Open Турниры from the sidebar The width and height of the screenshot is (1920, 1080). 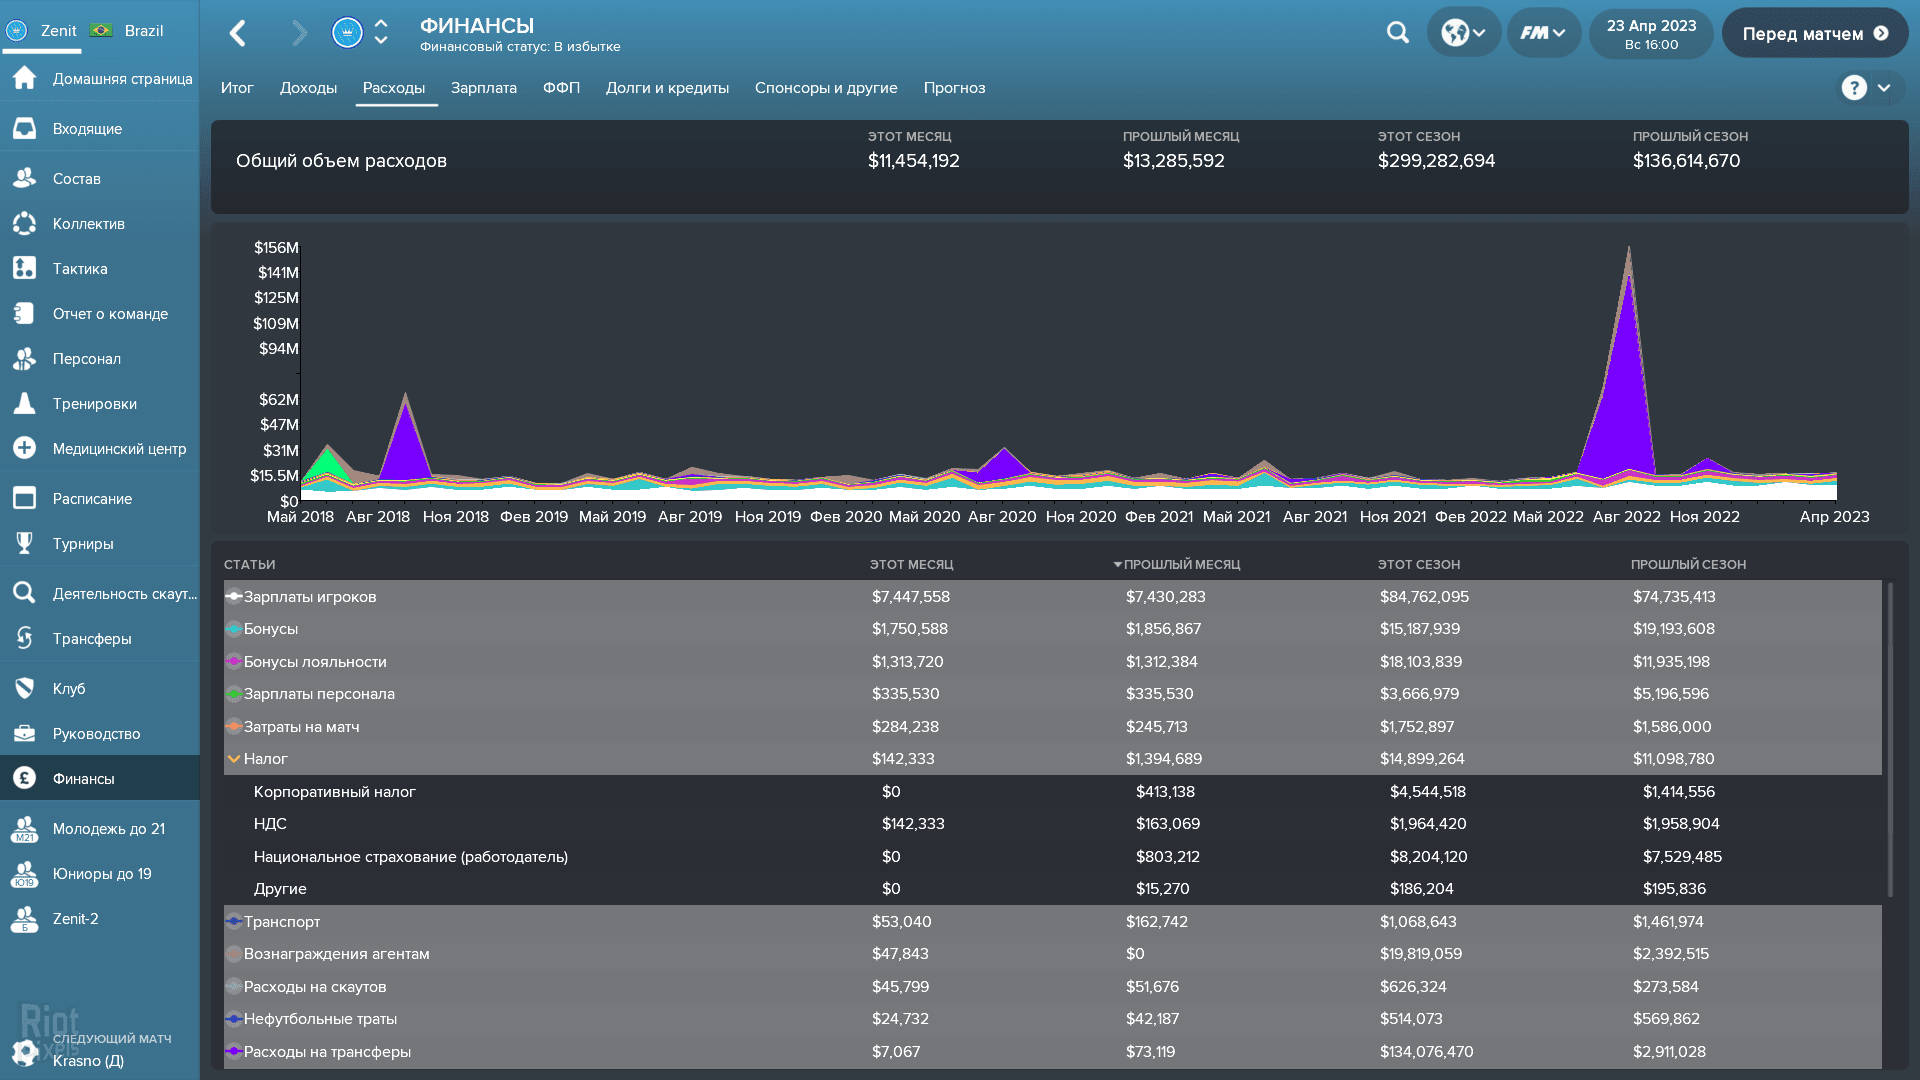[84, 543]
